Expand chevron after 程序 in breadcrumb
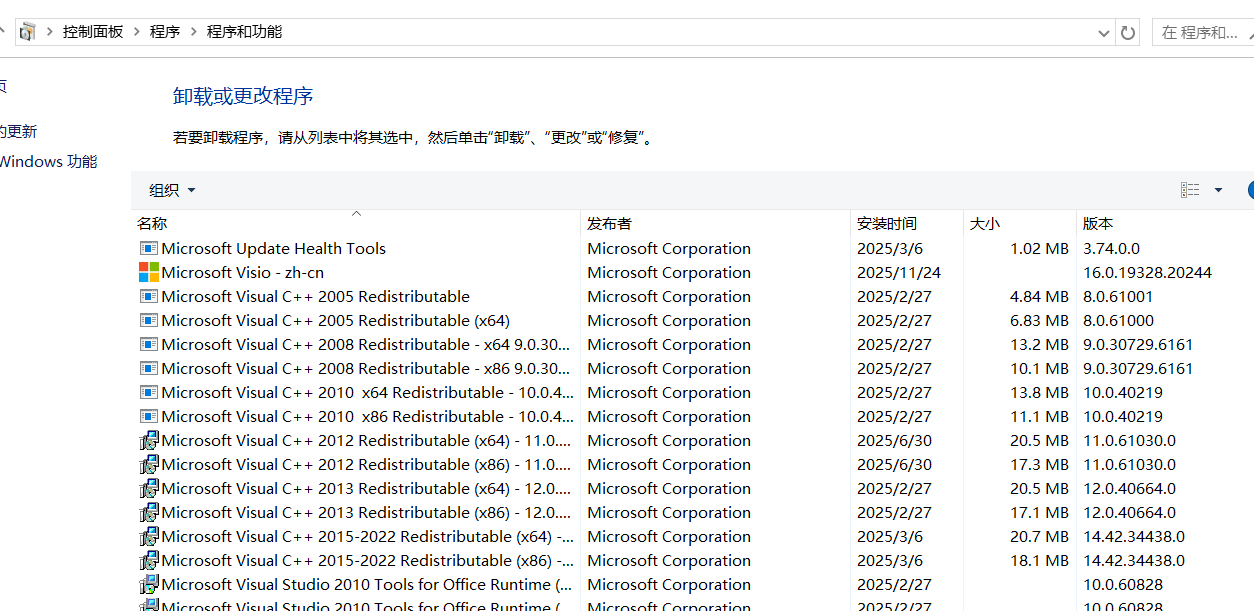The width and height of the screenshot is (1254, 611). pos(194,32)
